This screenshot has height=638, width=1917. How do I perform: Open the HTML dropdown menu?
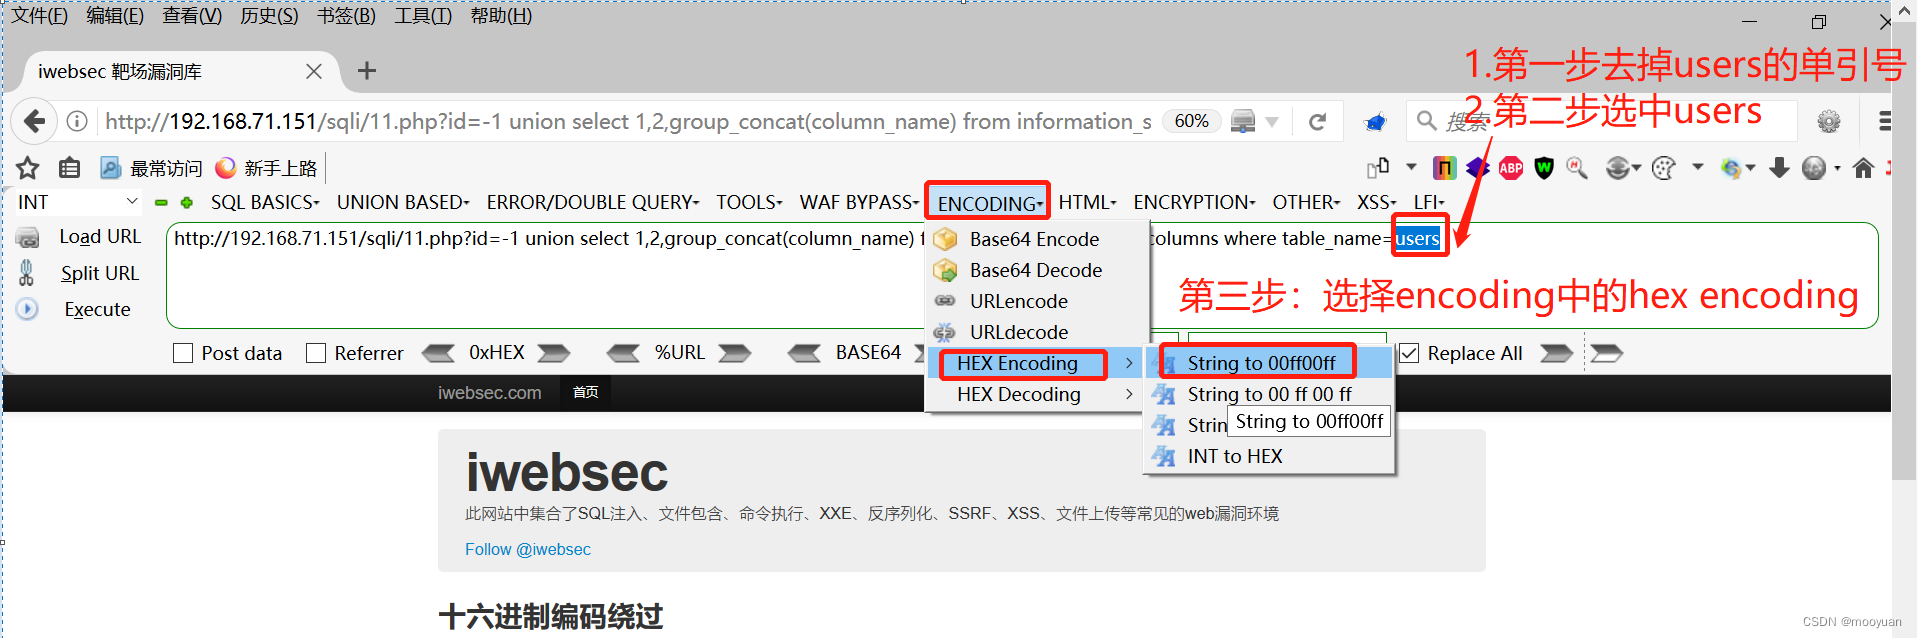(x=1088, y=202)
